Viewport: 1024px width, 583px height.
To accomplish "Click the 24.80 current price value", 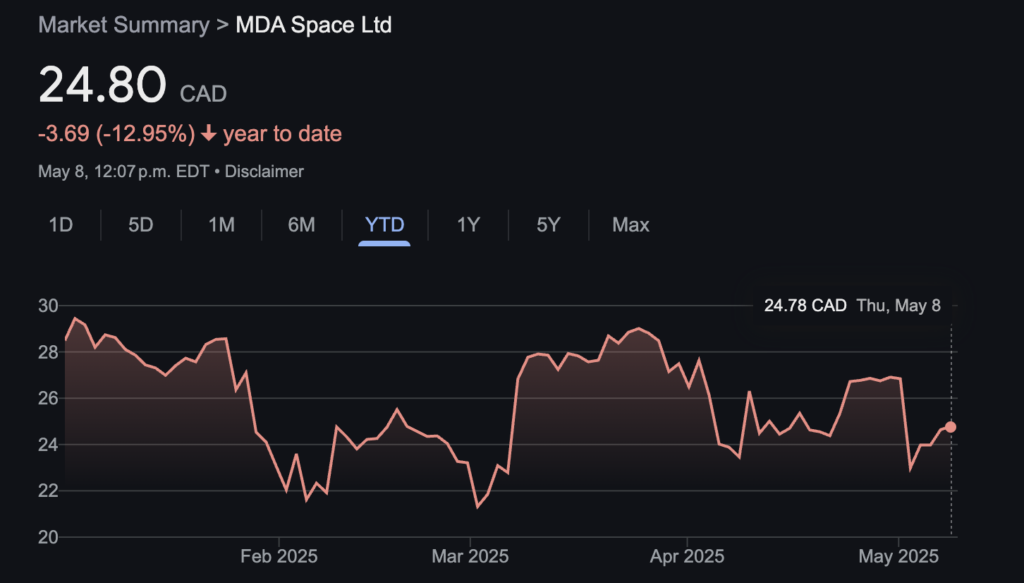I will (103, 85).
